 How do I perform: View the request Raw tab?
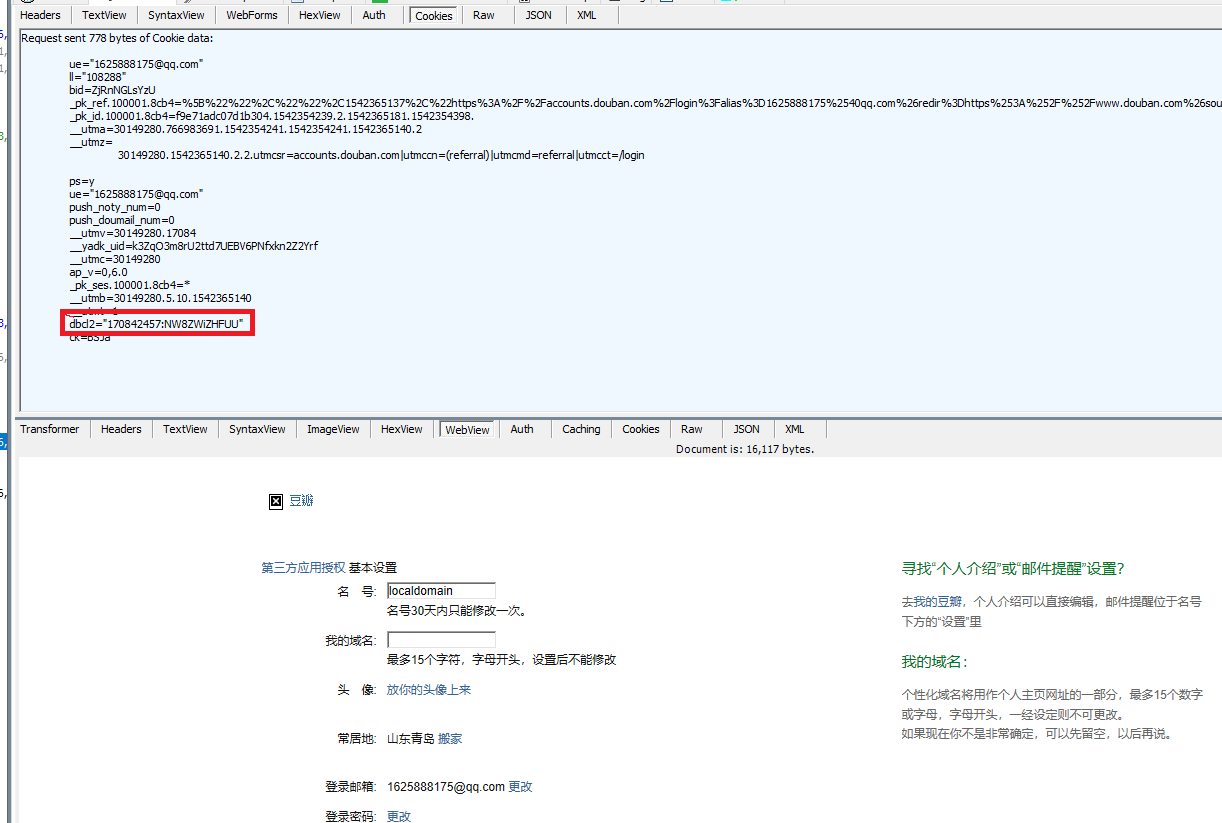484,15
